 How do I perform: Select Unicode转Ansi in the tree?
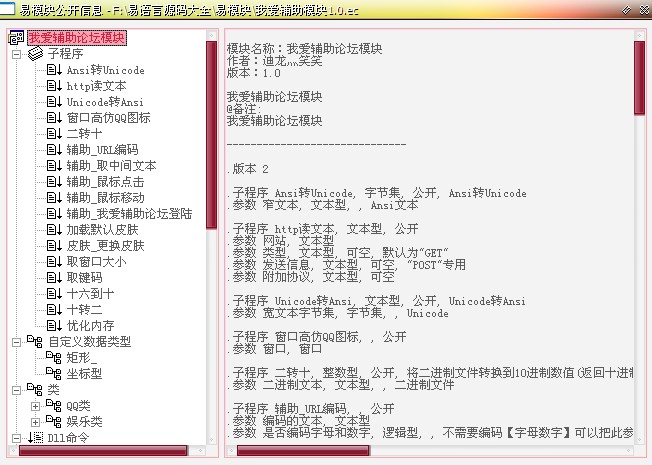[105, 102]
